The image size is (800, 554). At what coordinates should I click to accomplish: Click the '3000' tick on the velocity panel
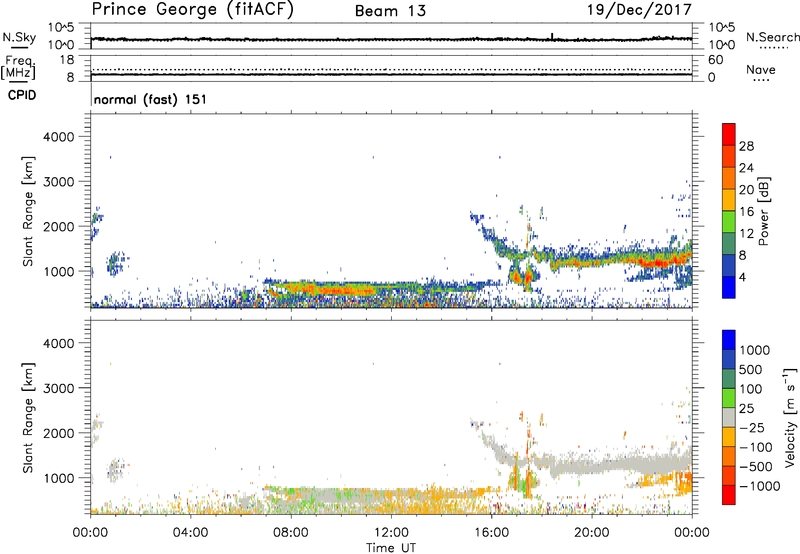point(59,388)
